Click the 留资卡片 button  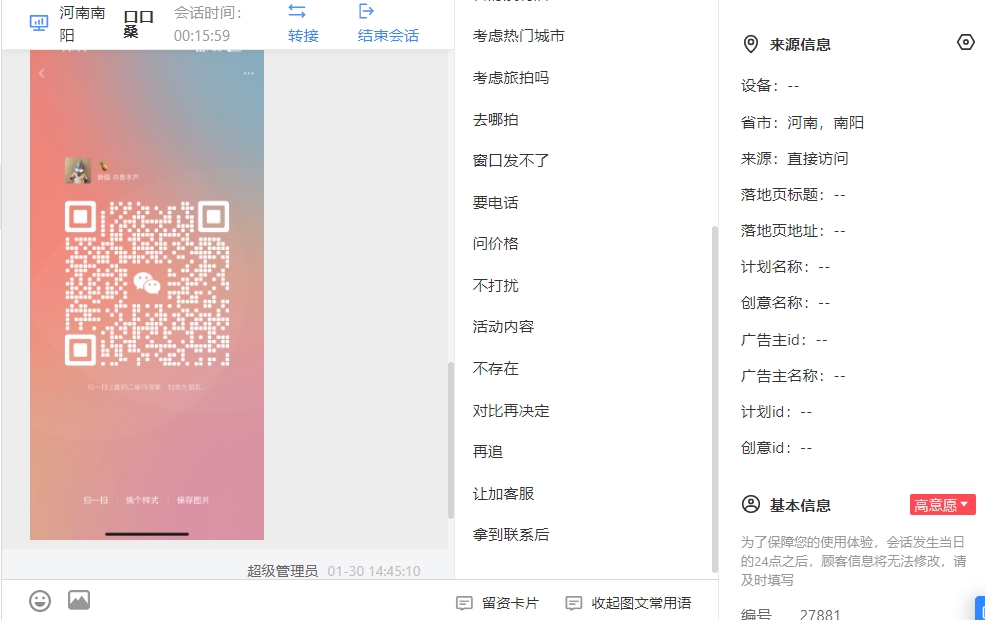click(498, 604)
